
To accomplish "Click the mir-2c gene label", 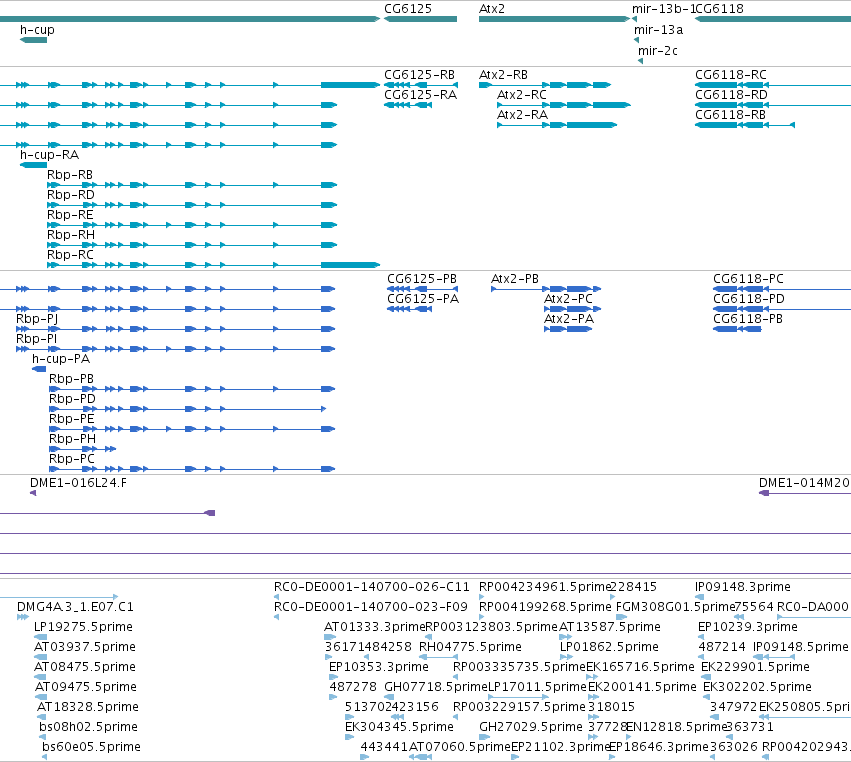I will pos(658,51).
